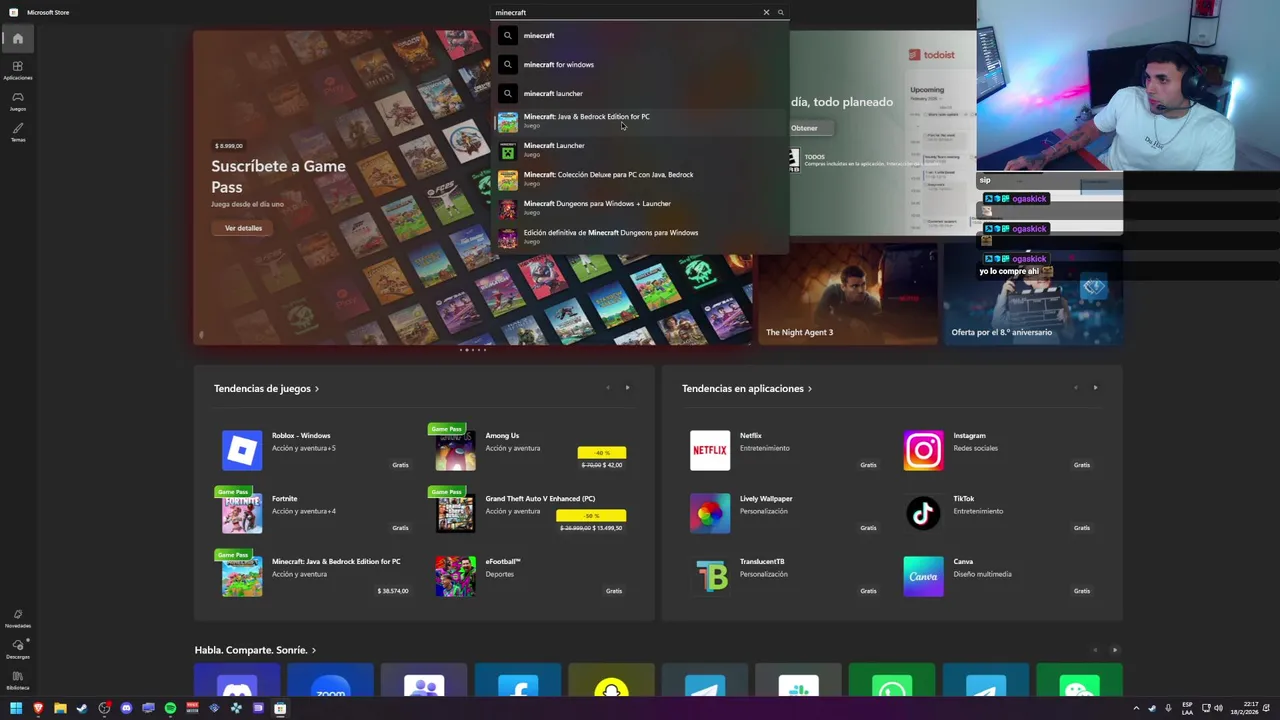Image resolution: width=1280 pixels, height=720 pixels.
Task: Open WhatsApp tile in social apps row
Action: click(892, 680)
